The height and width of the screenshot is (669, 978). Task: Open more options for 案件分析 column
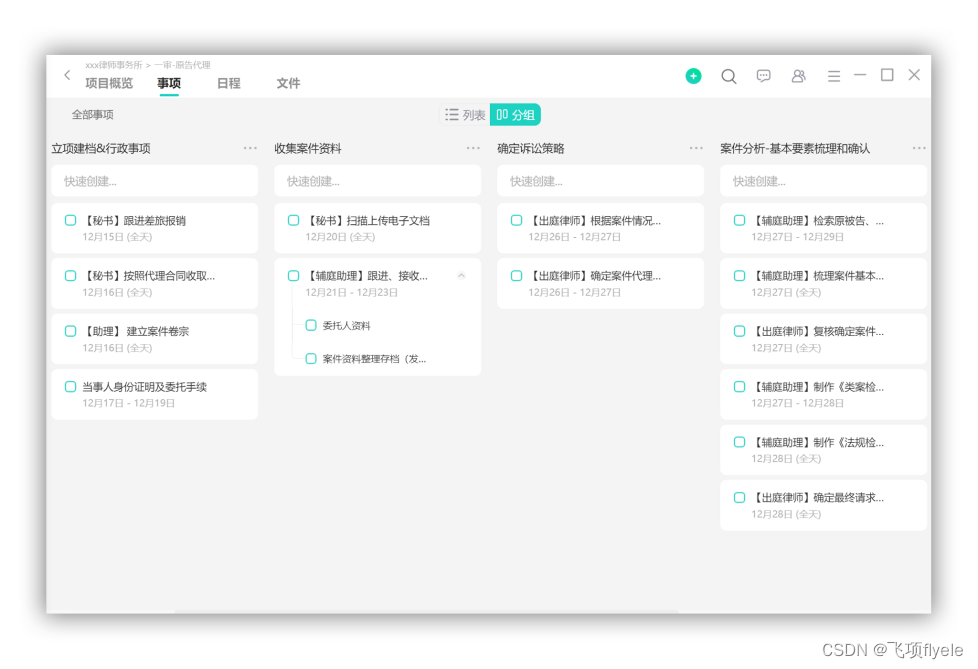pyautogui.click(x=919, y=148)
